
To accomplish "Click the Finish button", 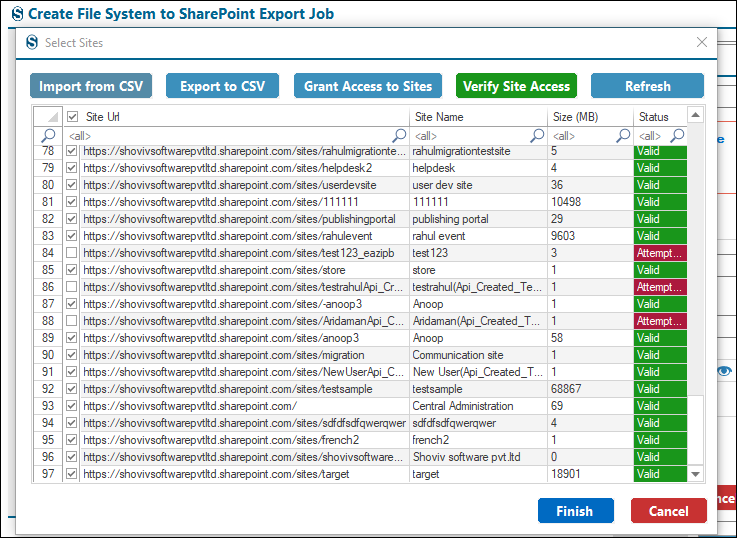I will tap(576, 511).
